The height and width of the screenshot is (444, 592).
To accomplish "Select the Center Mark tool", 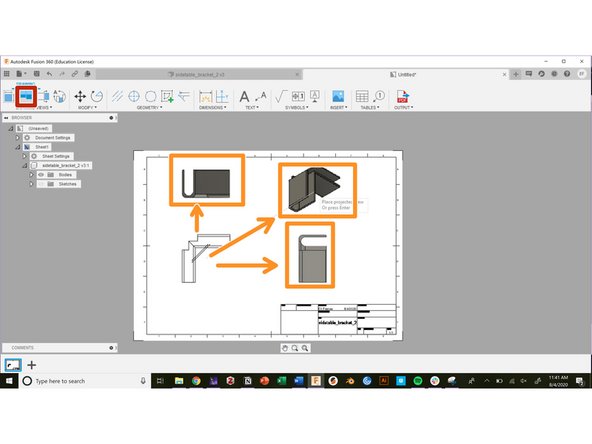I will [134, 97].
